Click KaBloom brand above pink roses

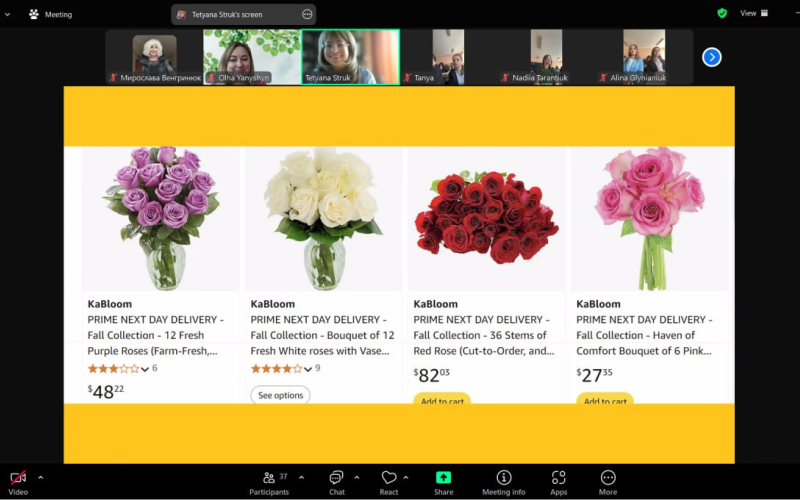pos(598,304)
